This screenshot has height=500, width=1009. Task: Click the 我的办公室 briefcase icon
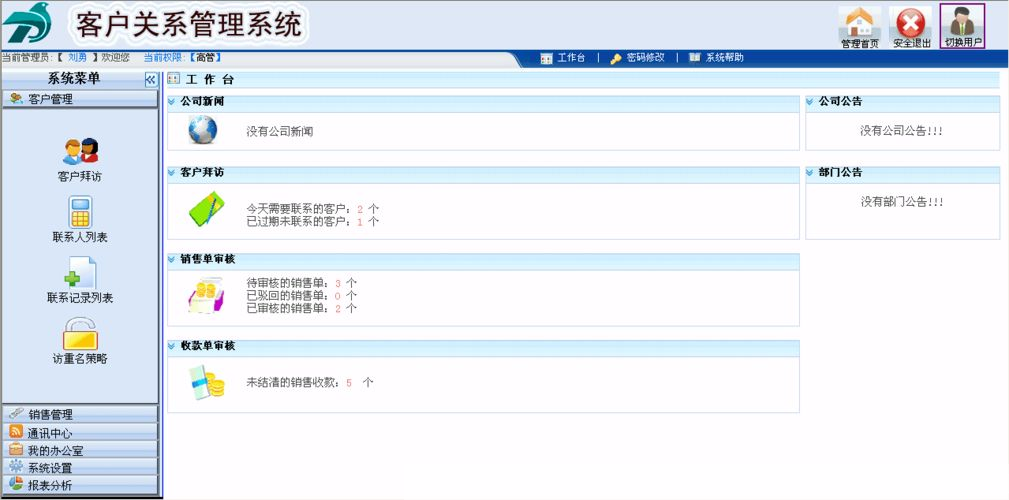[x=16, y=449]
